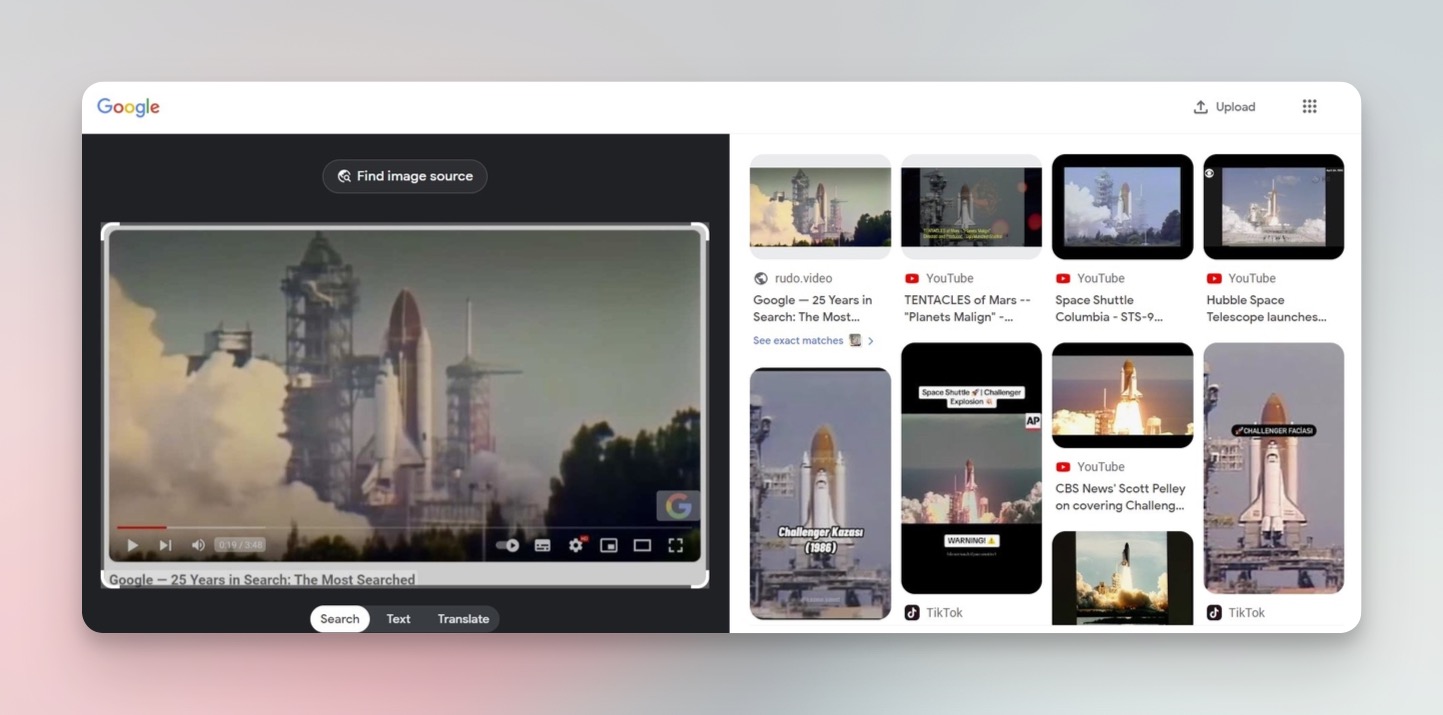Pause playback with the play button

tap(132, 545)
